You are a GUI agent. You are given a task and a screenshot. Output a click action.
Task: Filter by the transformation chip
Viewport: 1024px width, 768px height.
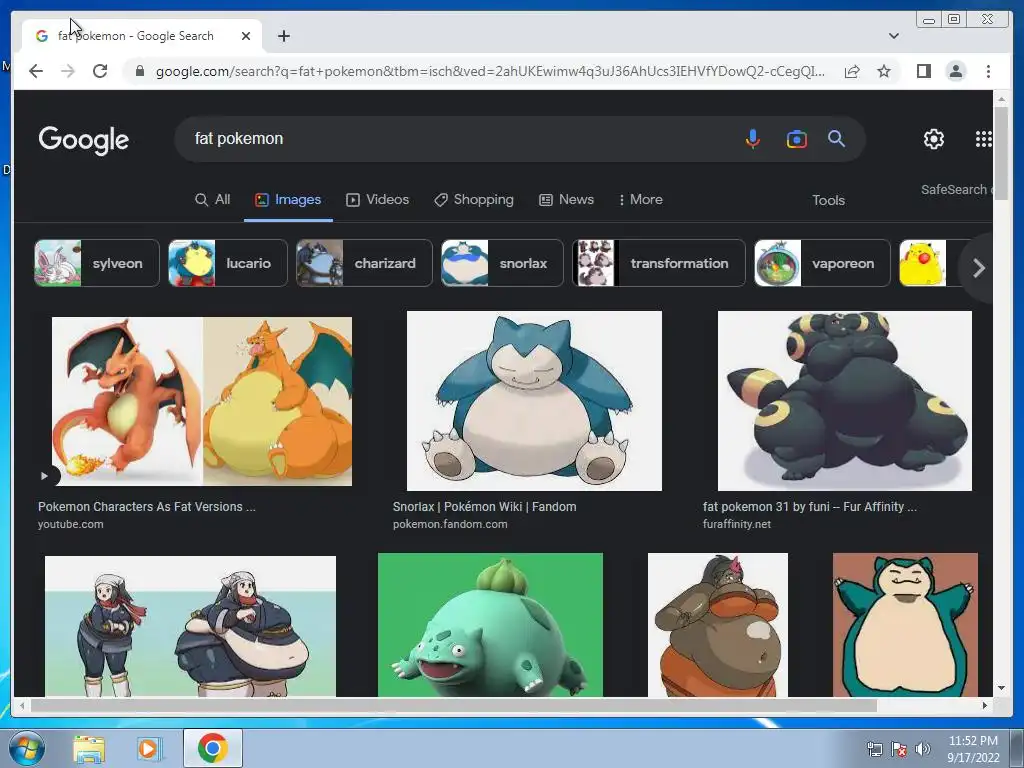[x=659, y=263]
